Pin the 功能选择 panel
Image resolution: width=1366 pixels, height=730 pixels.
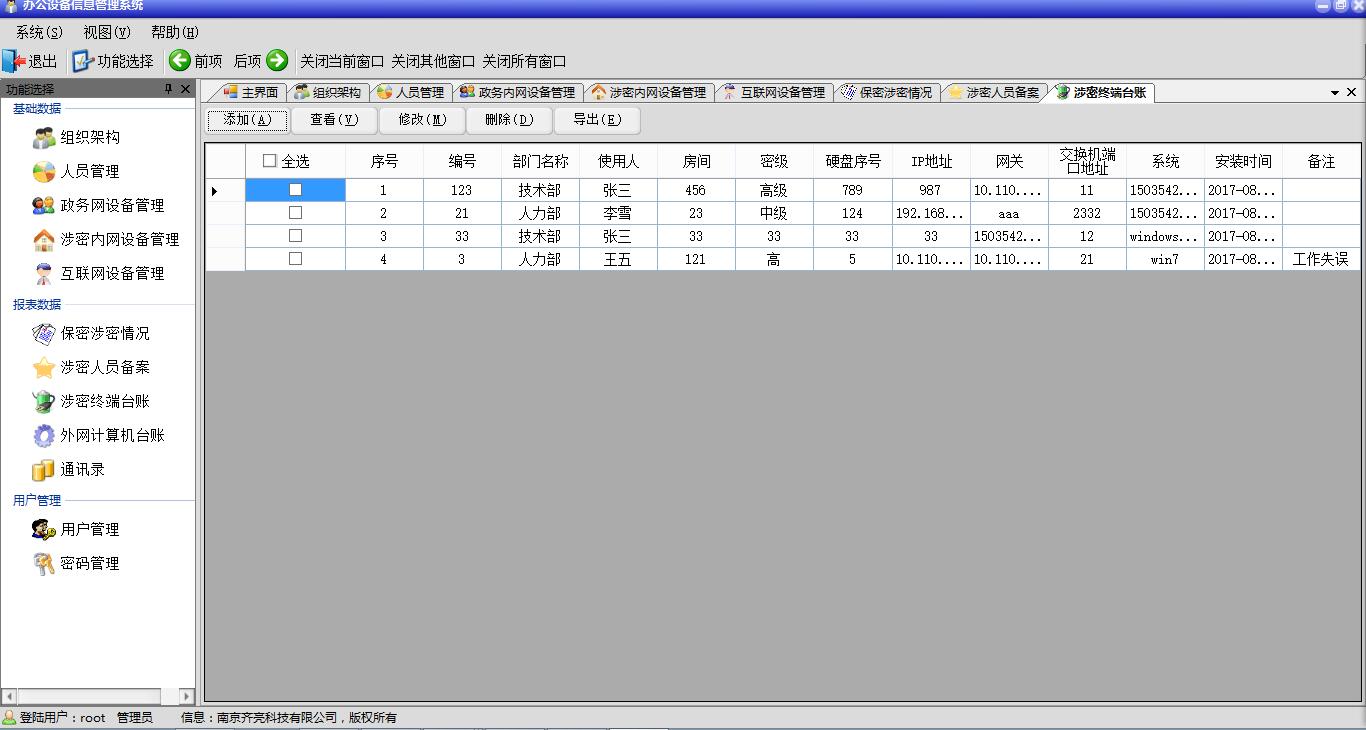[x=168, y=90]
